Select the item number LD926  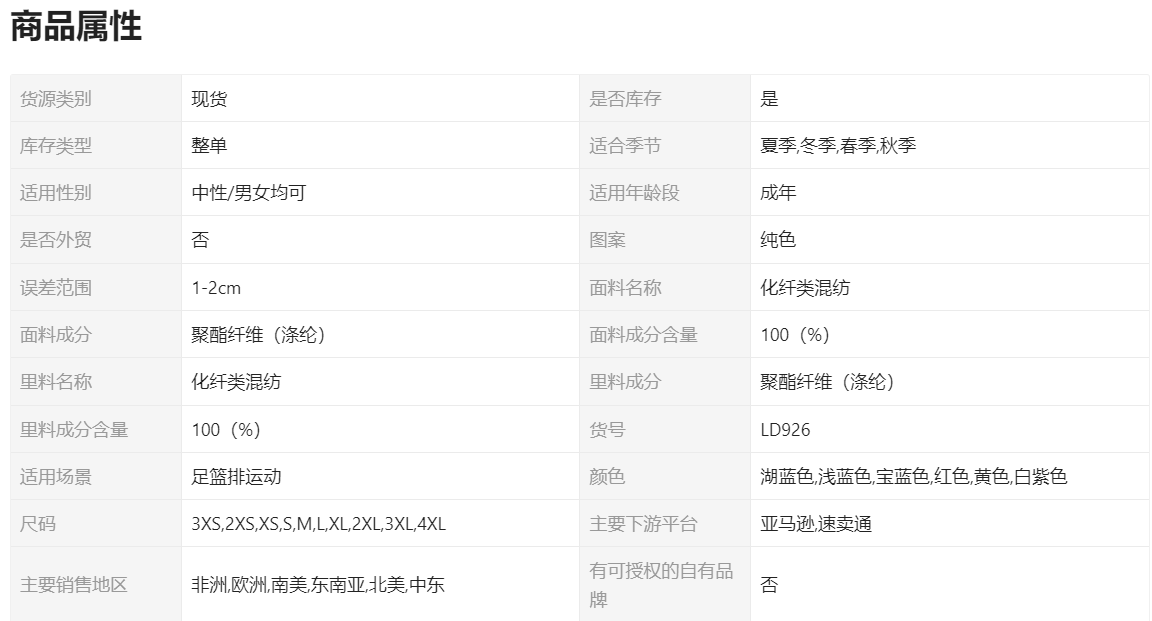pyautogui.click(x=785, y=430)
